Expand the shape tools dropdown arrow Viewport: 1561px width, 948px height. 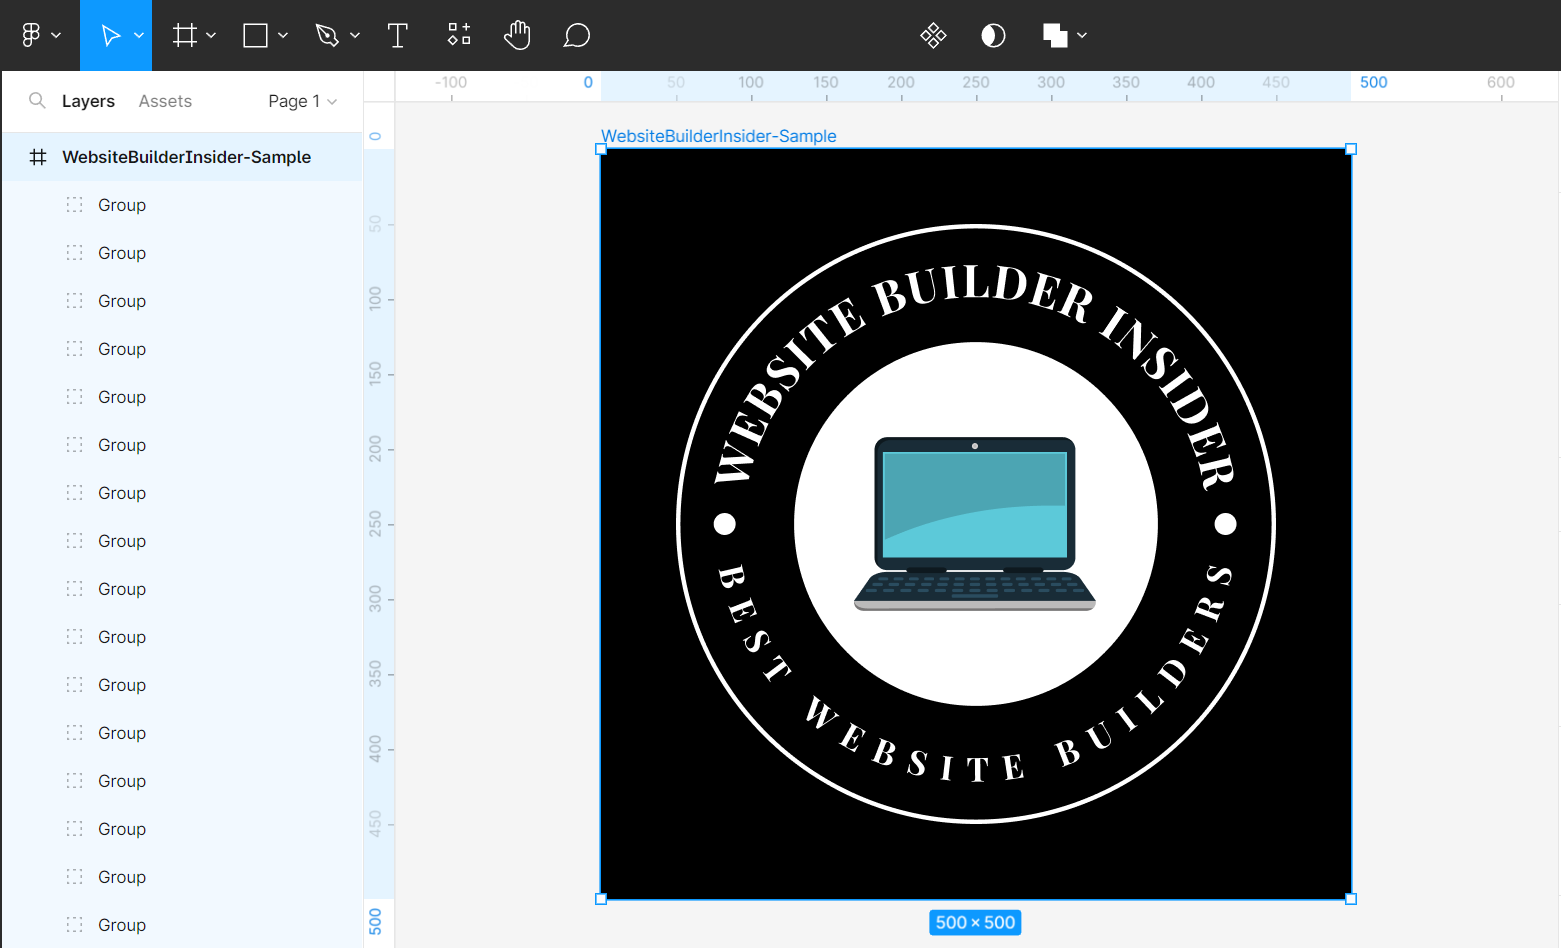coord(283,36)
